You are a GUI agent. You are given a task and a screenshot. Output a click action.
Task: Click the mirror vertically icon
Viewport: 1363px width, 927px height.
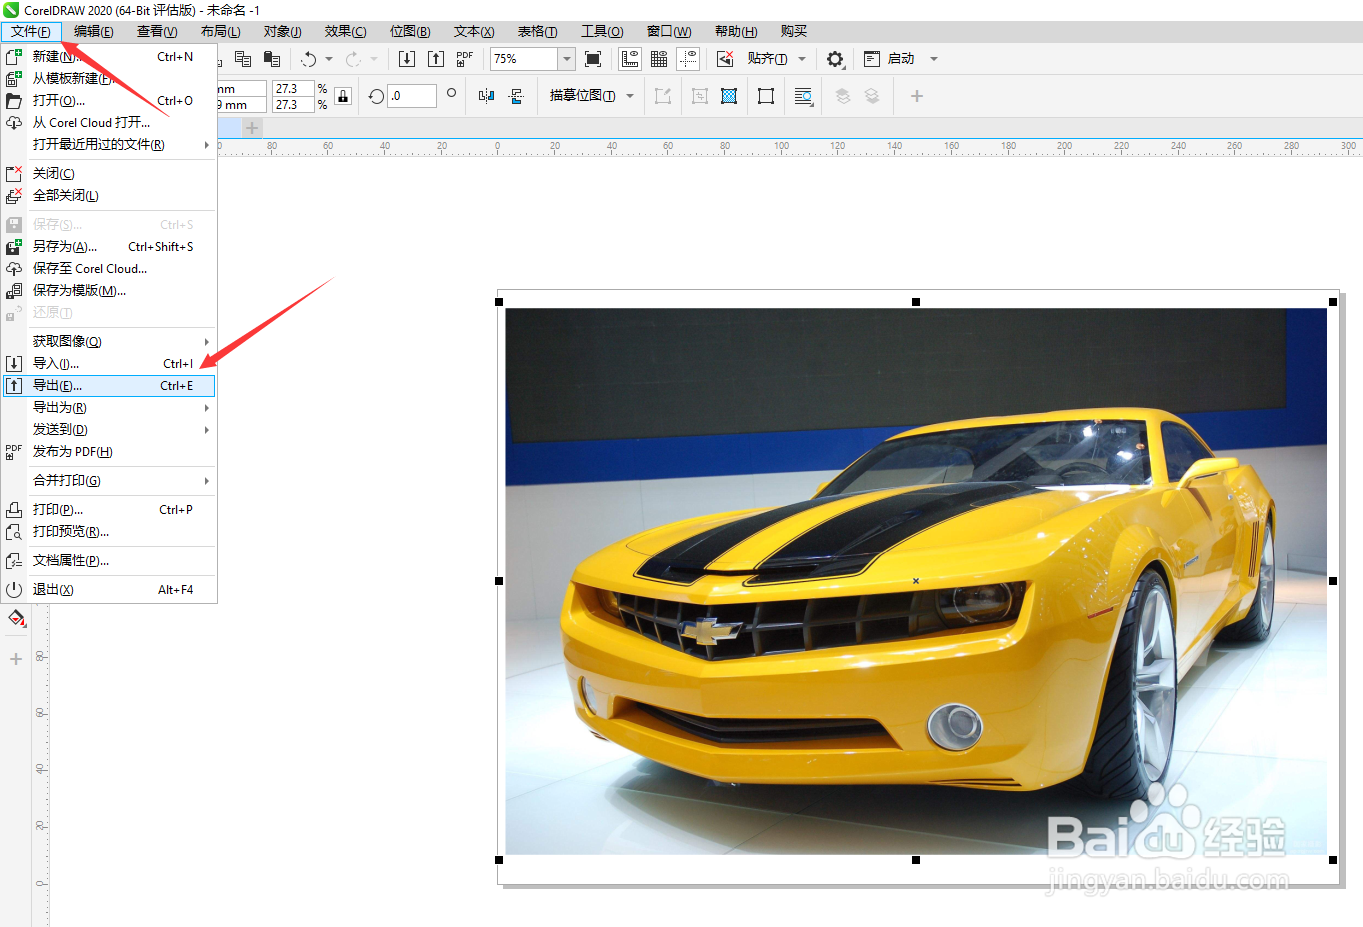(x=515, y=96)
